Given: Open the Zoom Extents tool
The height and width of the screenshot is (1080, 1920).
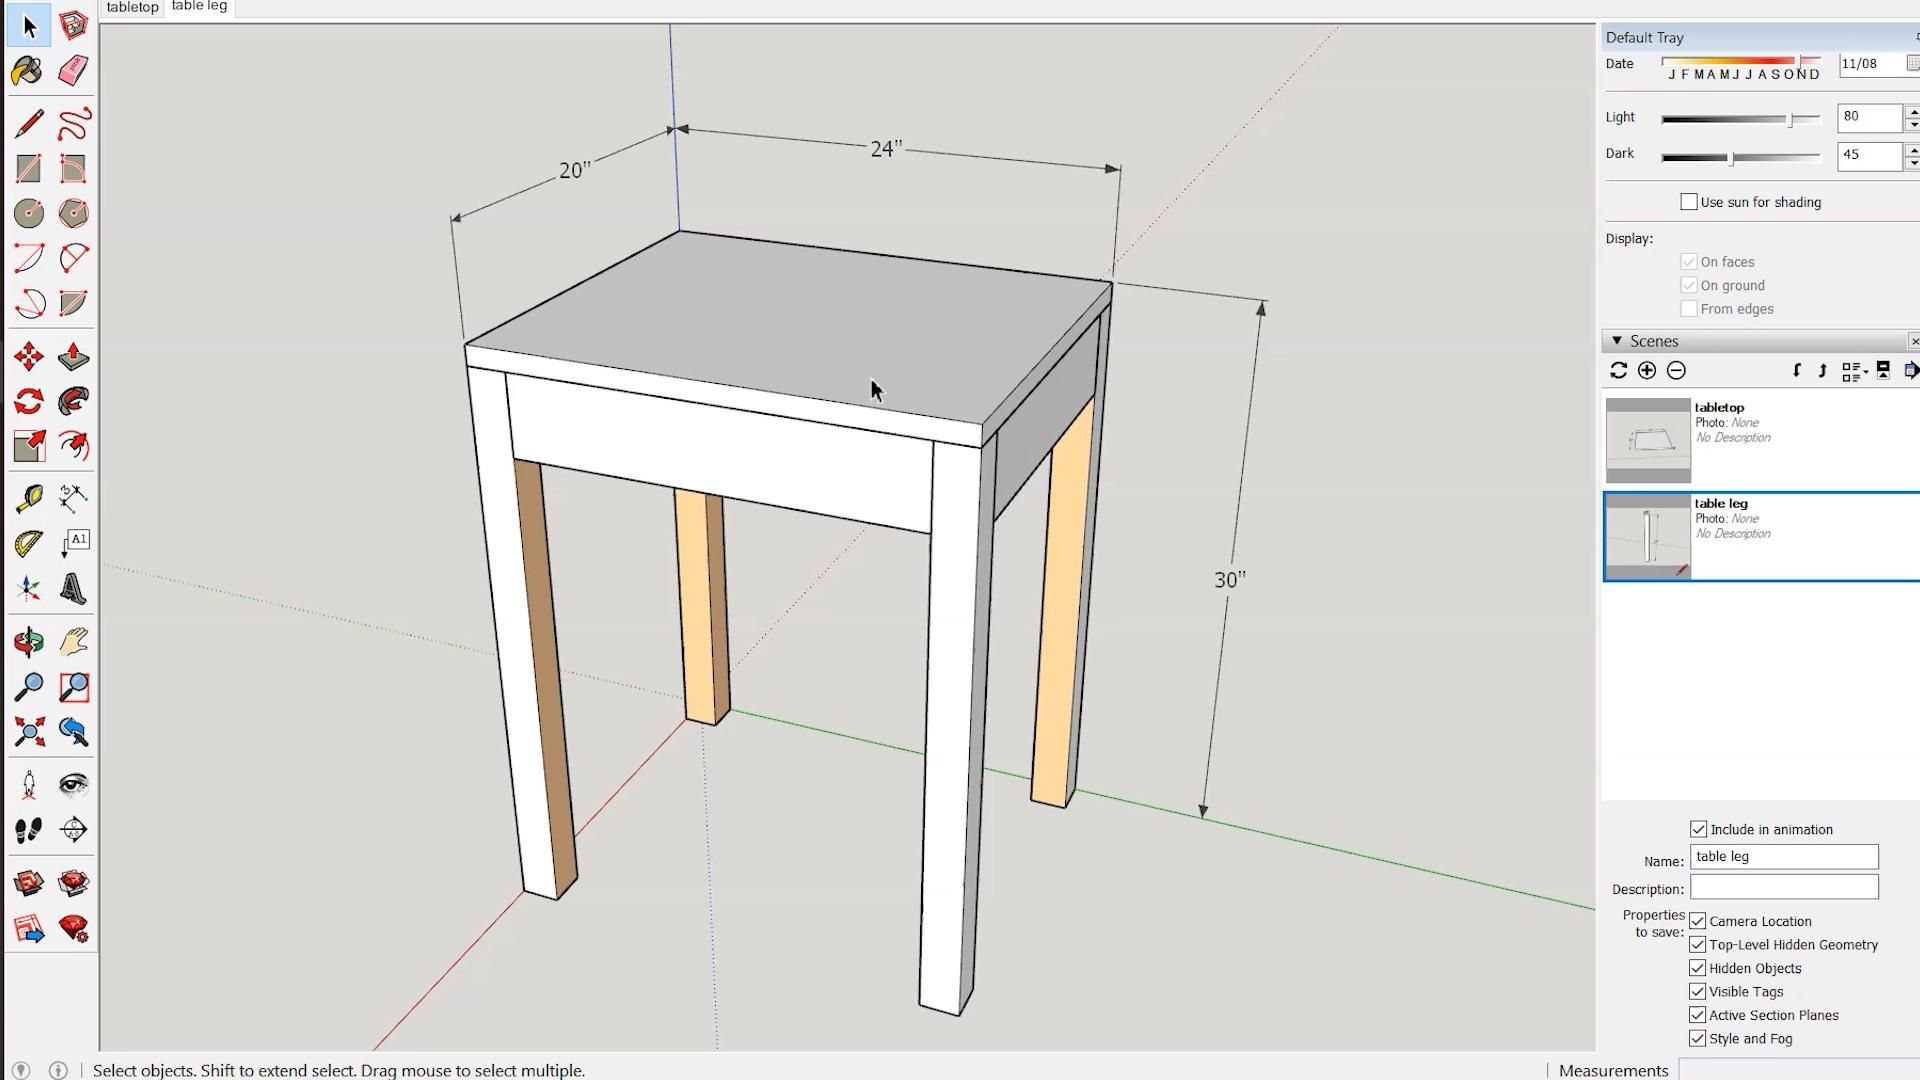Looking at the screenshot, I should tap(27, 732).
